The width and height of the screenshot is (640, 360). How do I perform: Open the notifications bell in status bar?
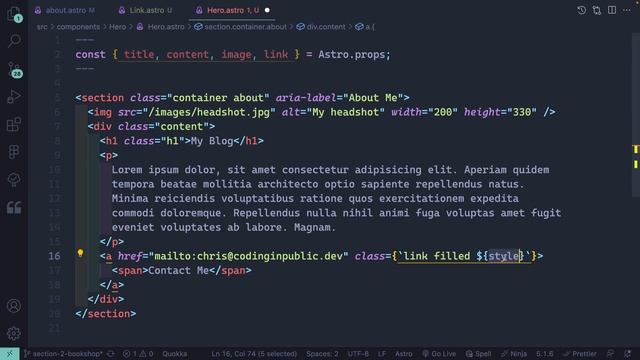coord(628,354)
